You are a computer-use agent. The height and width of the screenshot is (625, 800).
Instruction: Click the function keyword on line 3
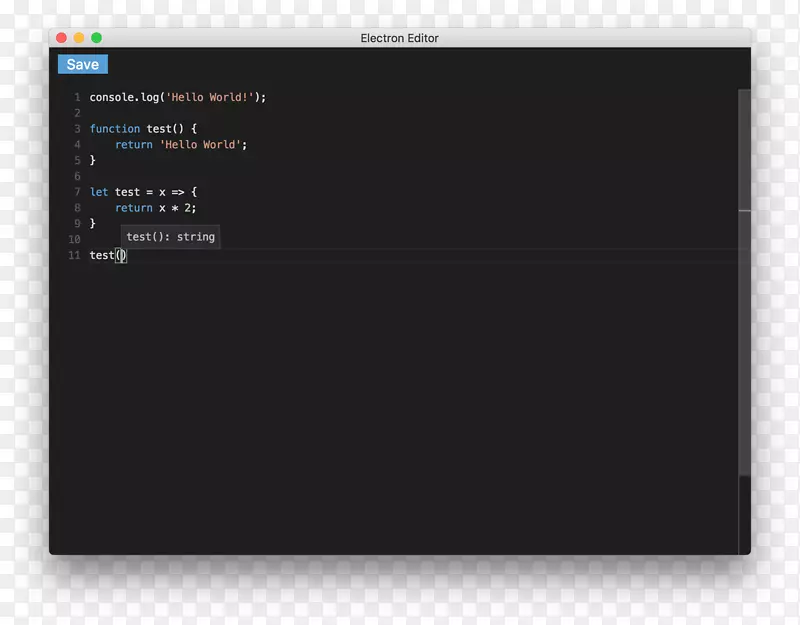pyautogui.click(x=114, y=129)
